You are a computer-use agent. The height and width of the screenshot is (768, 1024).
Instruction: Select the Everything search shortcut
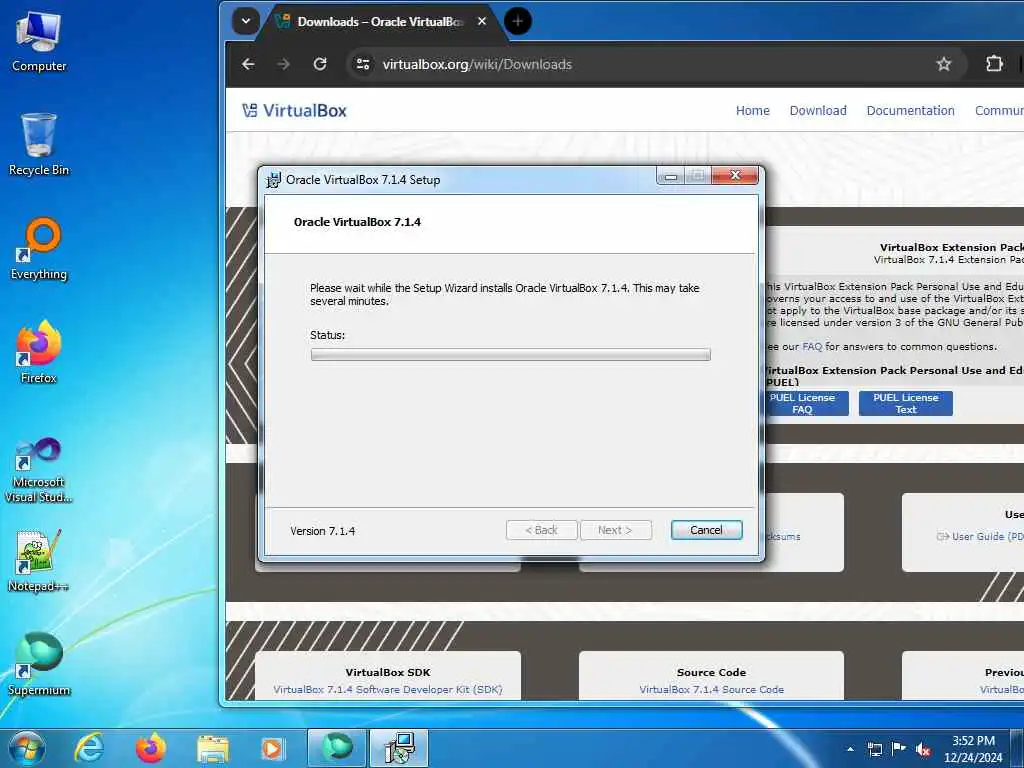click(x=39, y=249)
